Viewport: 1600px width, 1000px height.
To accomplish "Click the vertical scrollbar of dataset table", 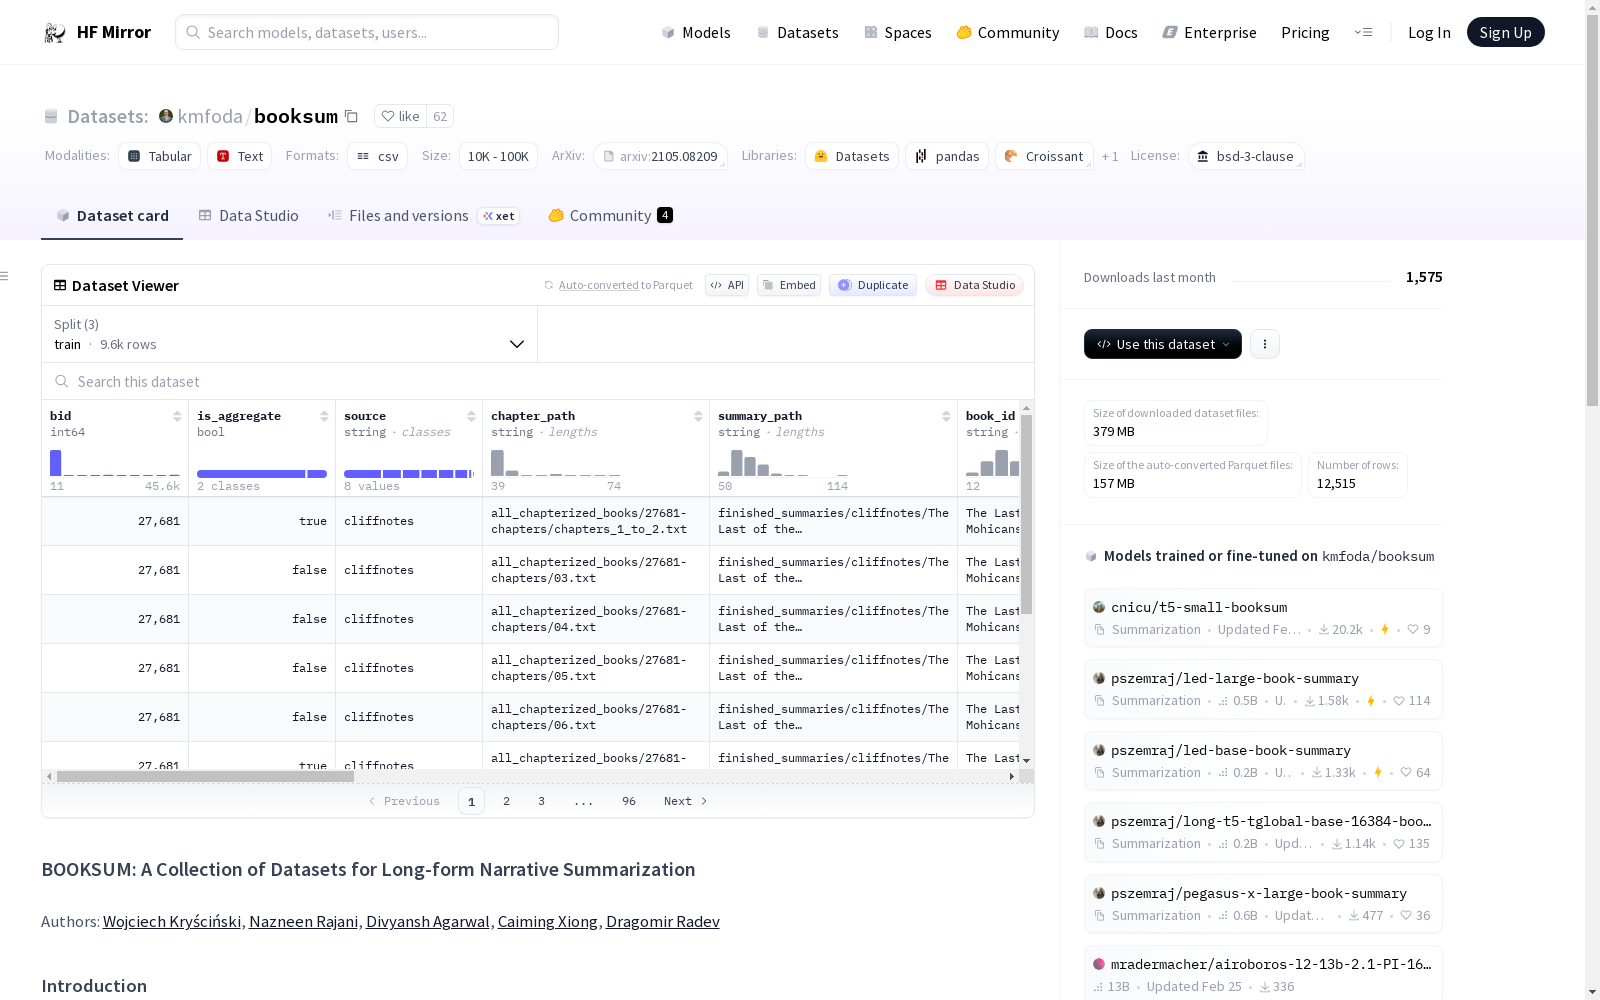I will coord(1026,514).
